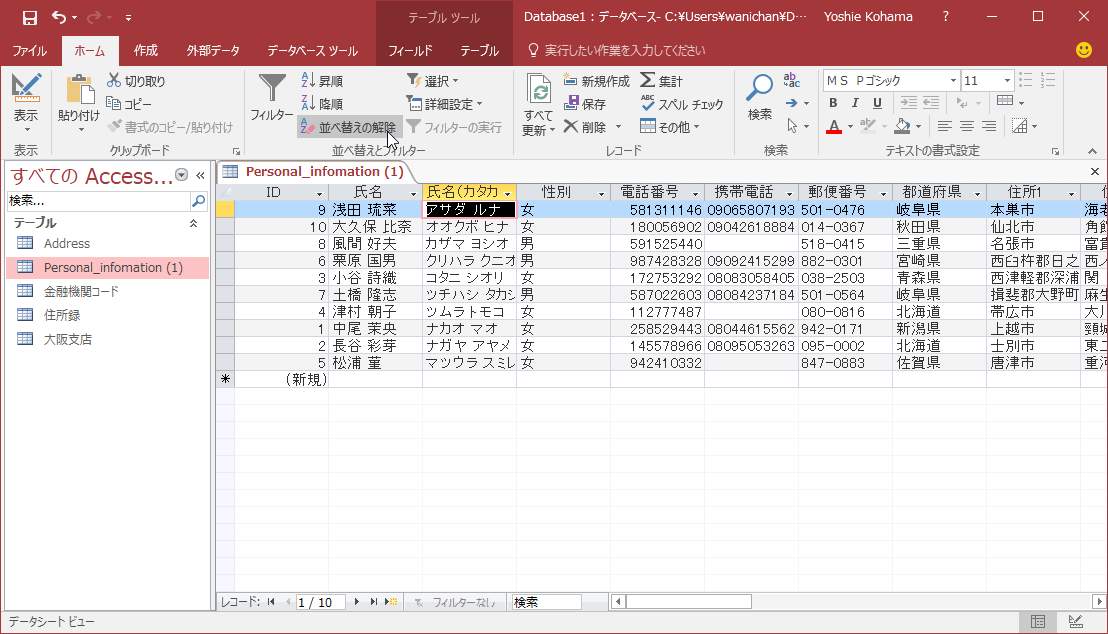Switch to datasheet view status icon
This screenshot has width=1108, height=634.
[x=1038, y=622]
